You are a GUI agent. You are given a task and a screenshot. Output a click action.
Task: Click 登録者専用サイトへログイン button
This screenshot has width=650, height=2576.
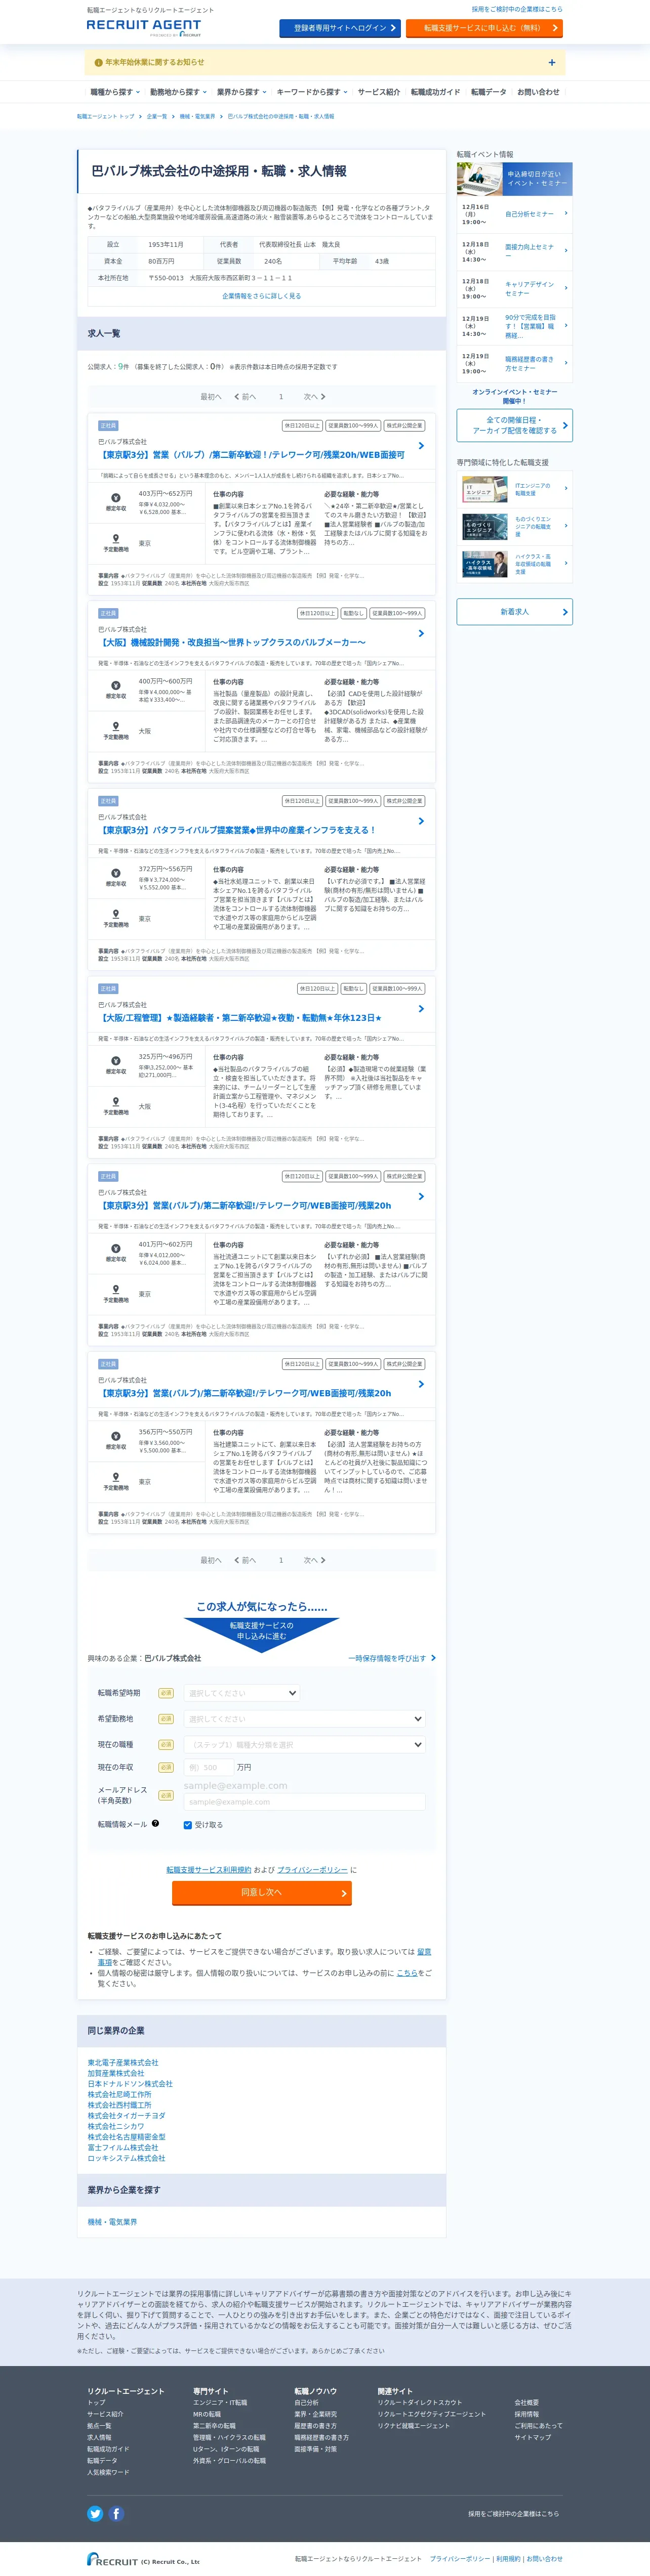click(340, 28)
